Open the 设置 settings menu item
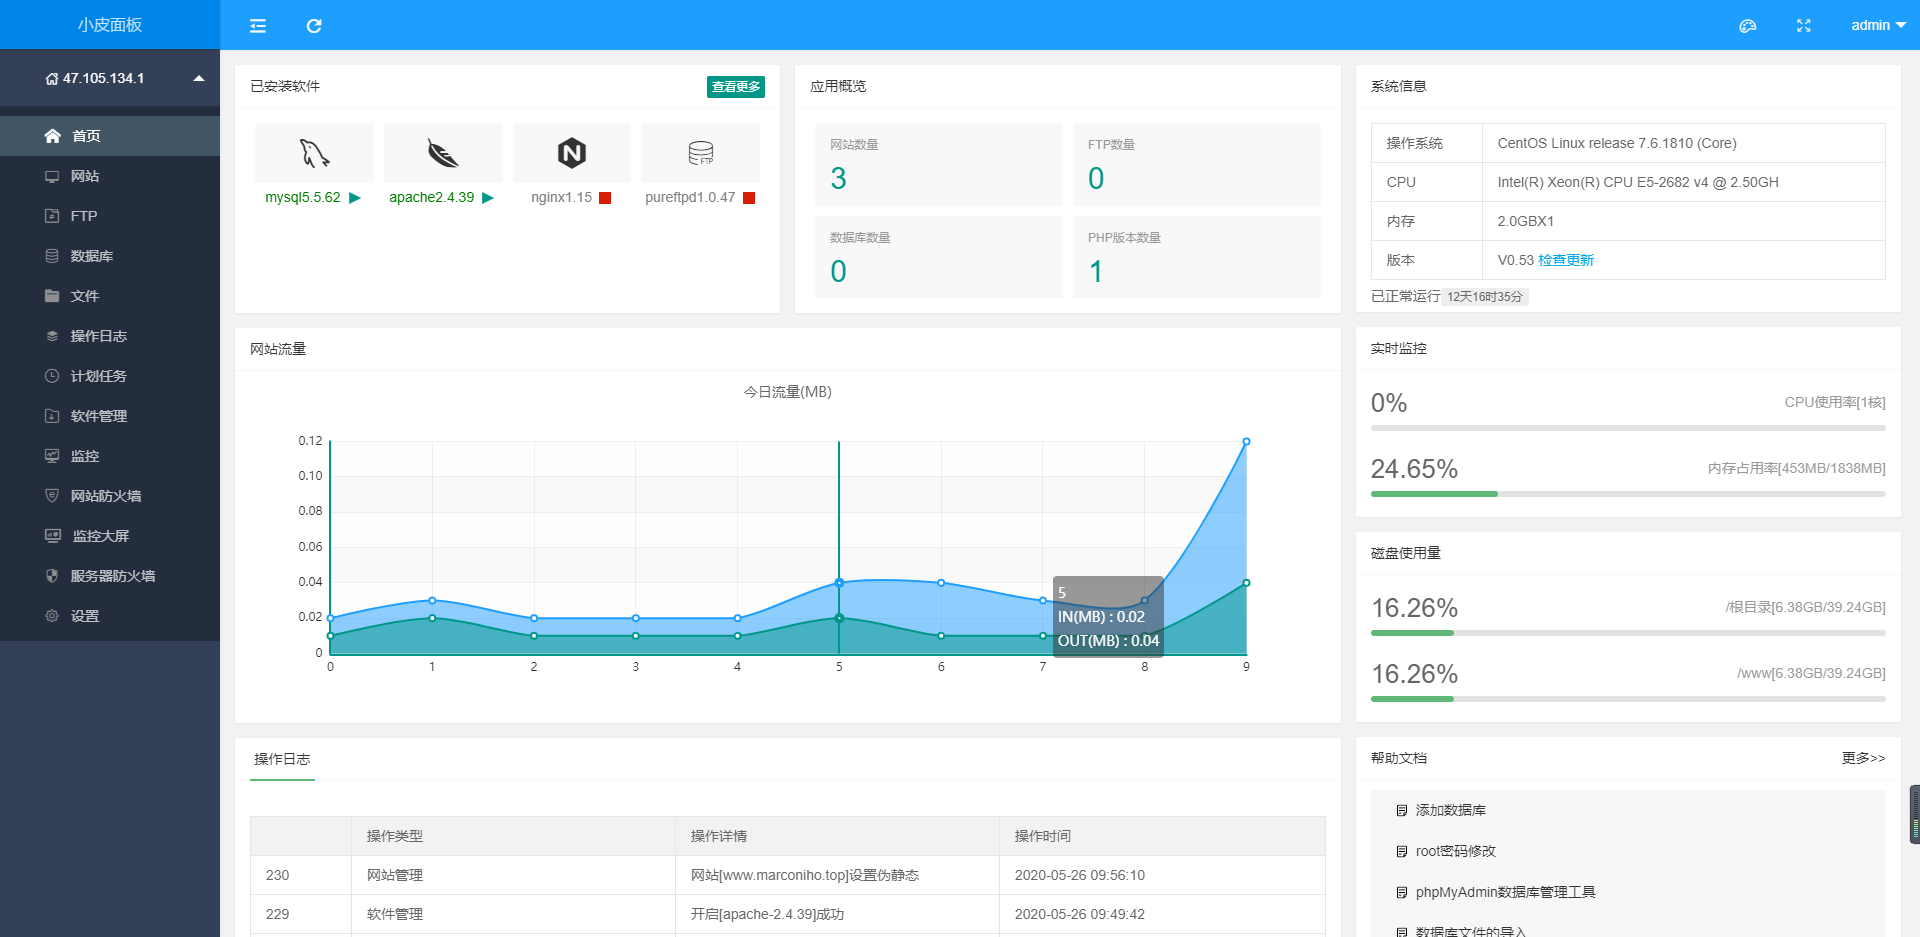 110,616
